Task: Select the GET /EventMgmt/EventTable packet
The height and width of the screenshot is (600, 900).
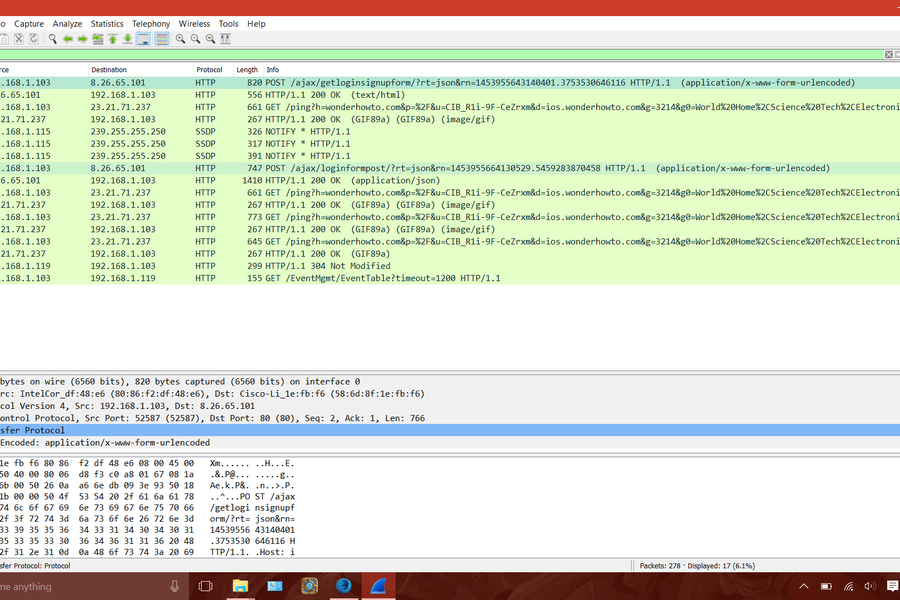Action: point(450,278)
